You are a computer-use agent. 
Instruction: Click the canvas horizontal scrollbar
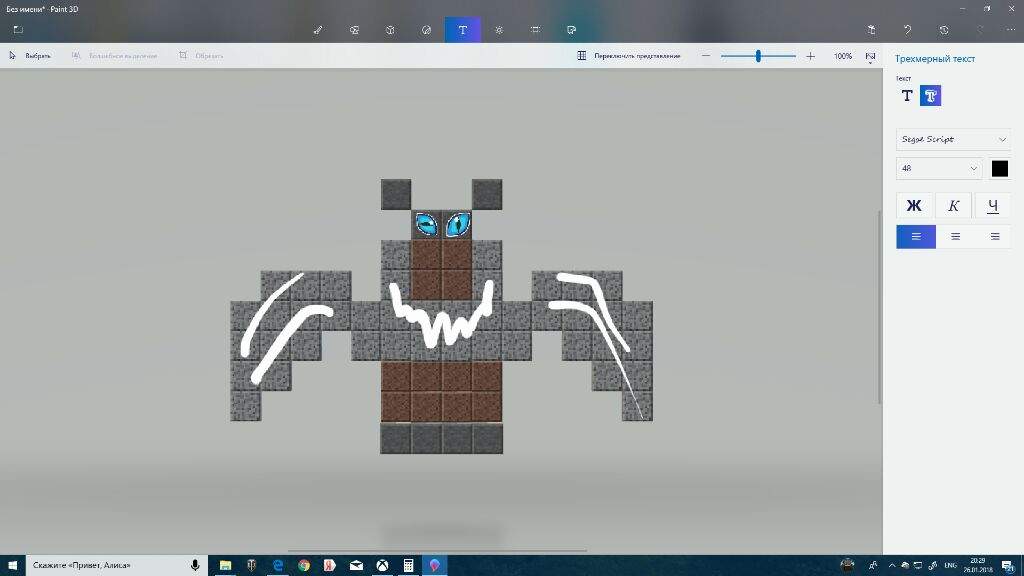click(x=438, y=551)
